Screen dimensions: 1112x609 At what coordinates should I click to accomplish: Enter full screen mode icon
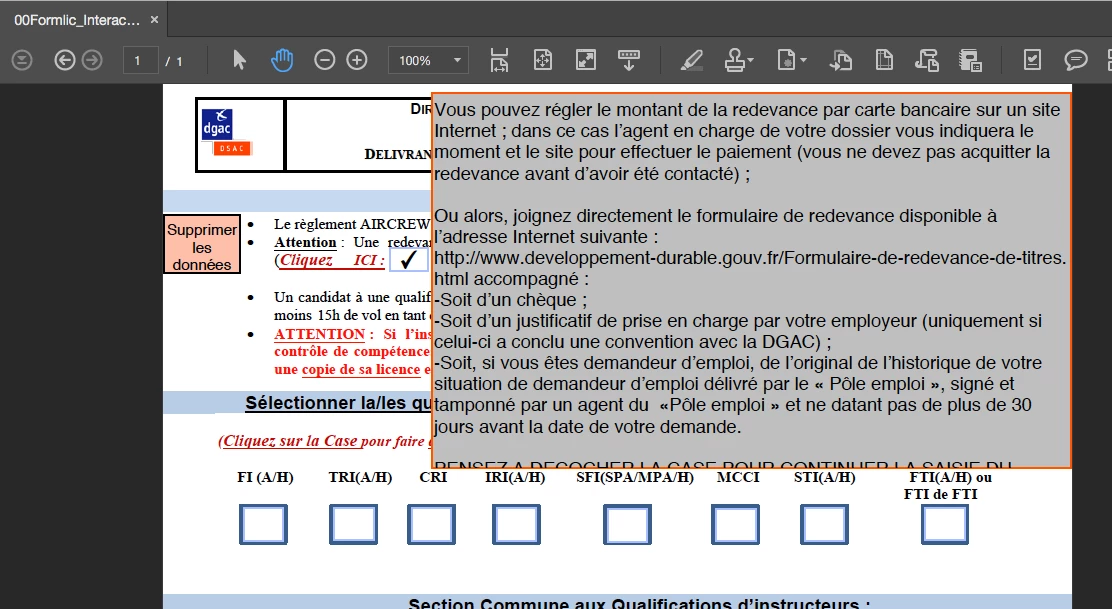586,60
